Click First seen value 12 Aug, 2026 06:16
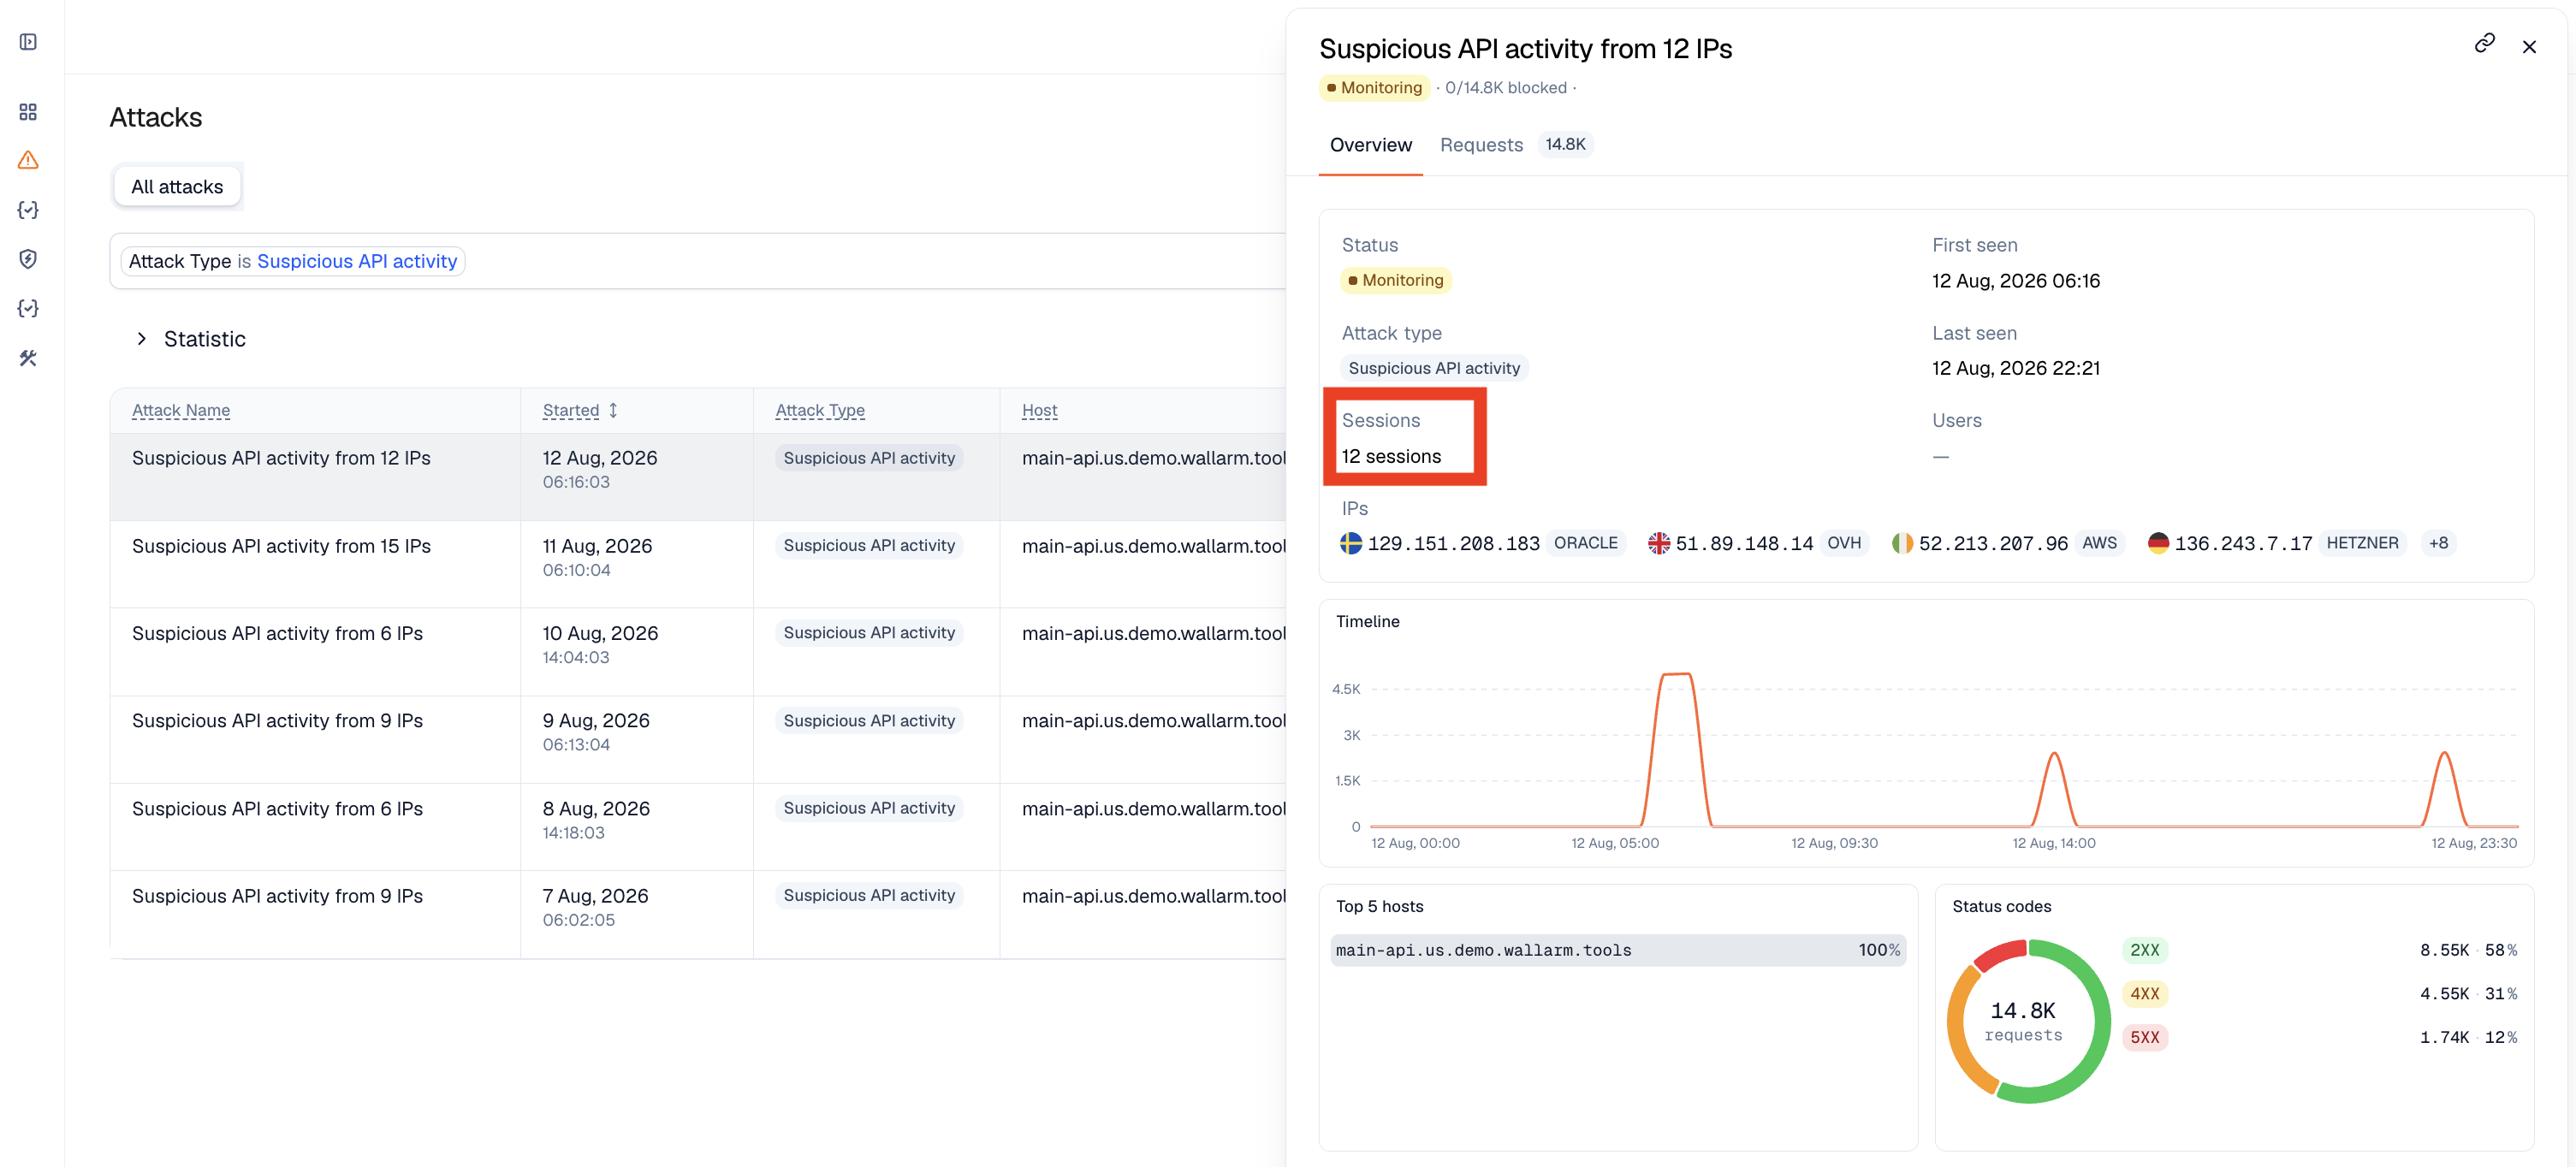This screenshot has height=1167, width=2576. (2016, 281)
